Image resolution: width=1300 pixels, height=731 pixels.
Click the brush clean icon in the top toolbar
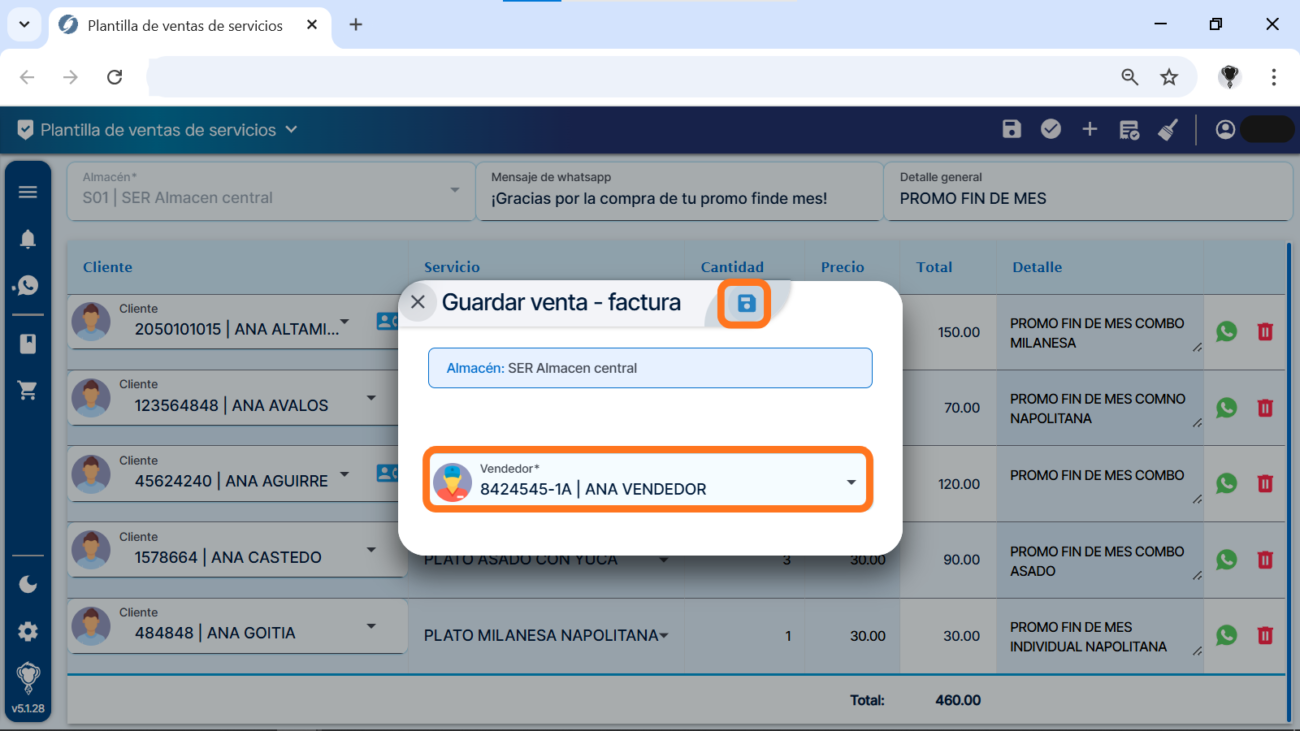(1168, 130)
